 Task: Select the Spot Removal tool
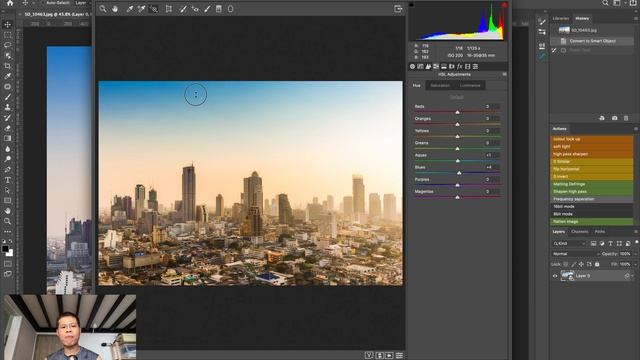point(183,9)
